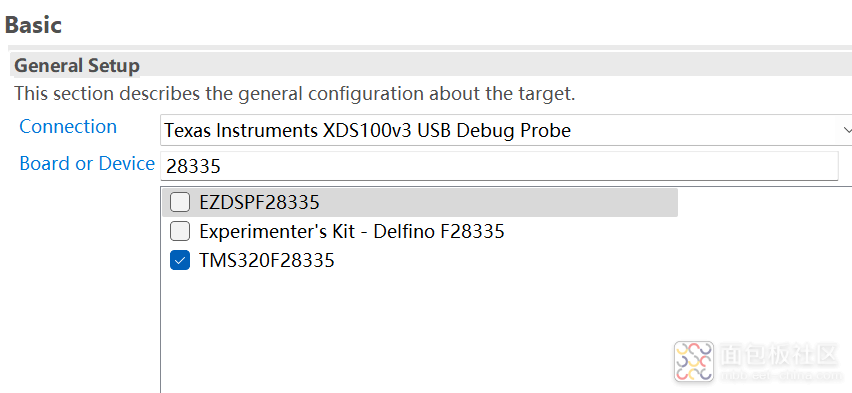Focus the Board or Device filter field
The width and height of the screenshot is (852, 393).
tap(499, 166)
